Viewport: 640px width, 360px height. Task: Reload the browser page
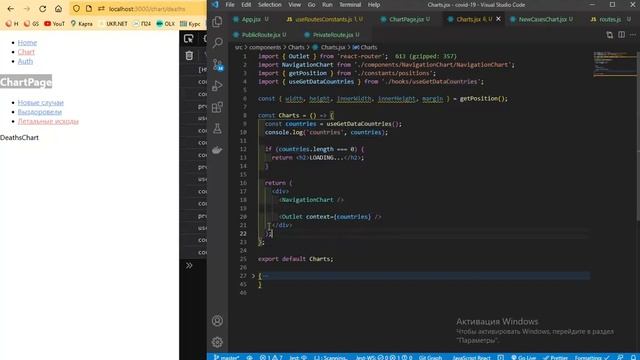coord(42,9)
